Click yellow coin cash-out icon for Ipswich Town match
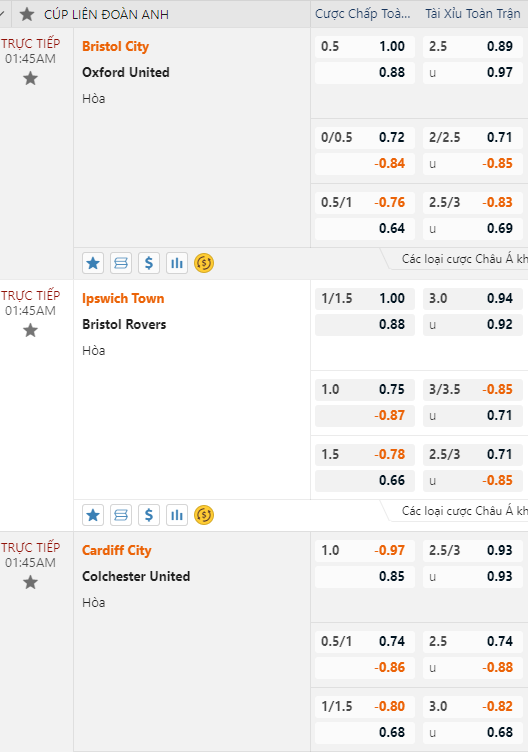 pos(204,515)
